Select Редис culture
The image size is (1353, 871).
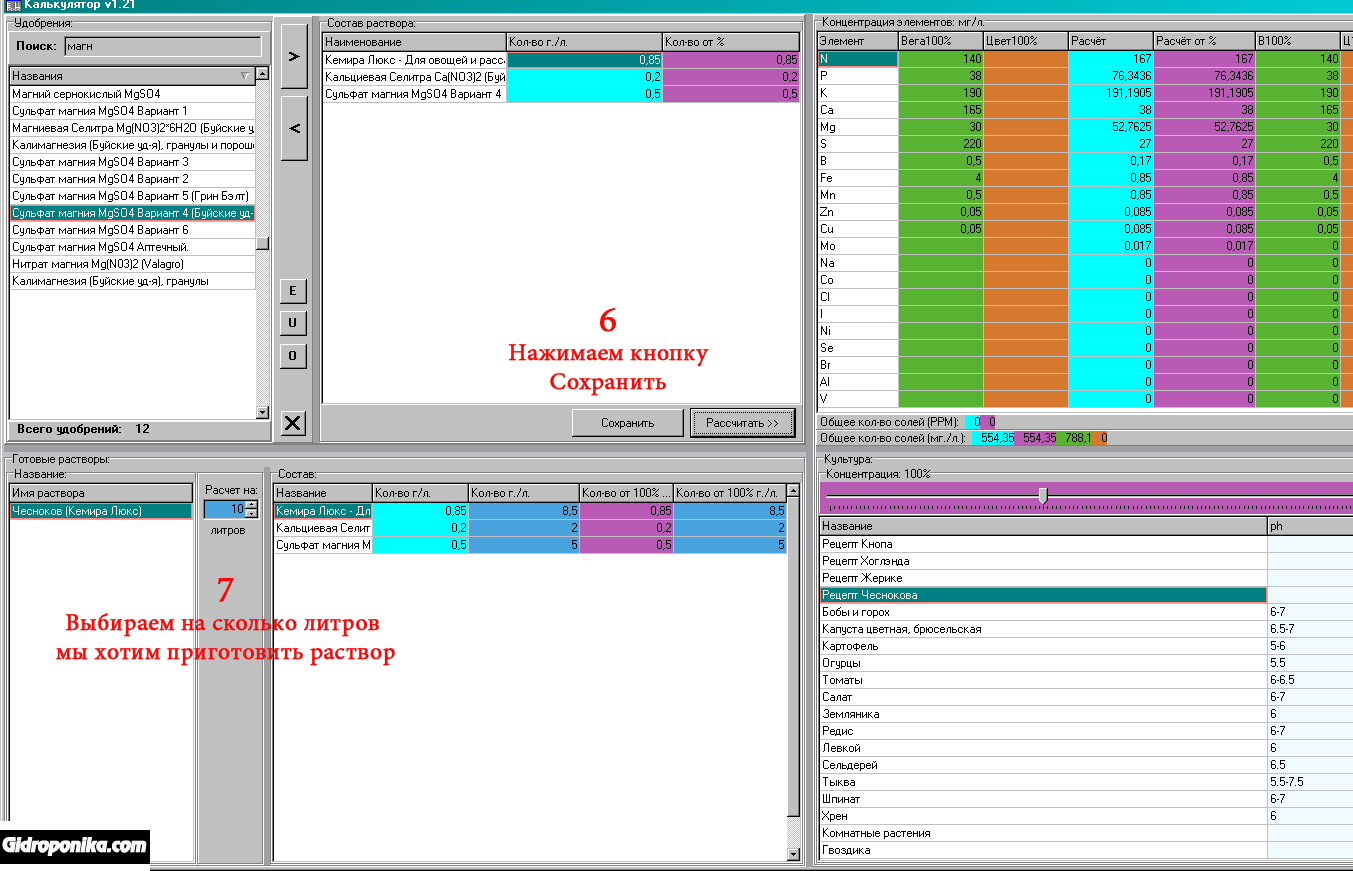pyautogui.click(x=1043, y=731)
